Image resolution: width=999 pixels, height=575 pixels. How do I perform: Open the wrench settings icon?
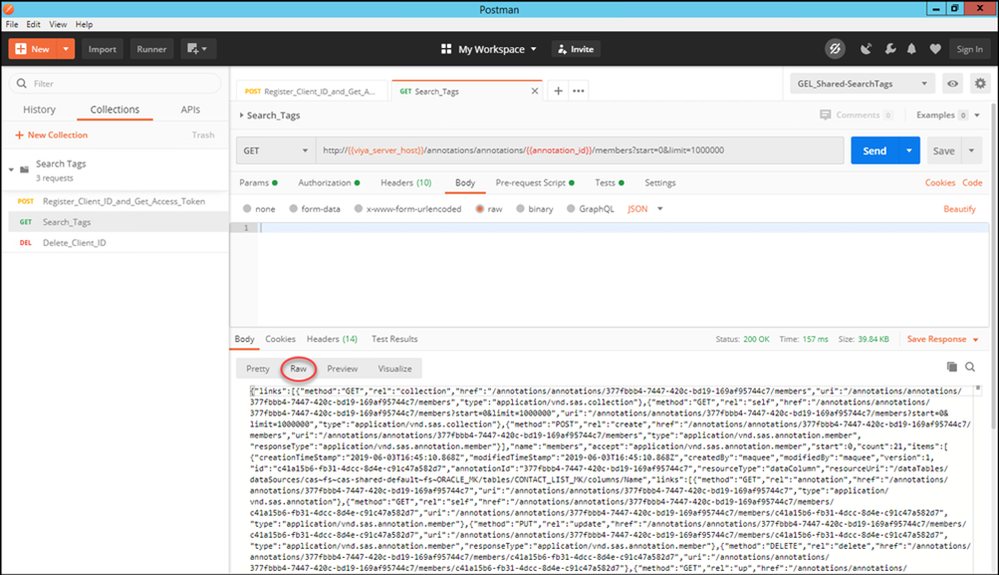pyautogui.click(x=890, y=49)
